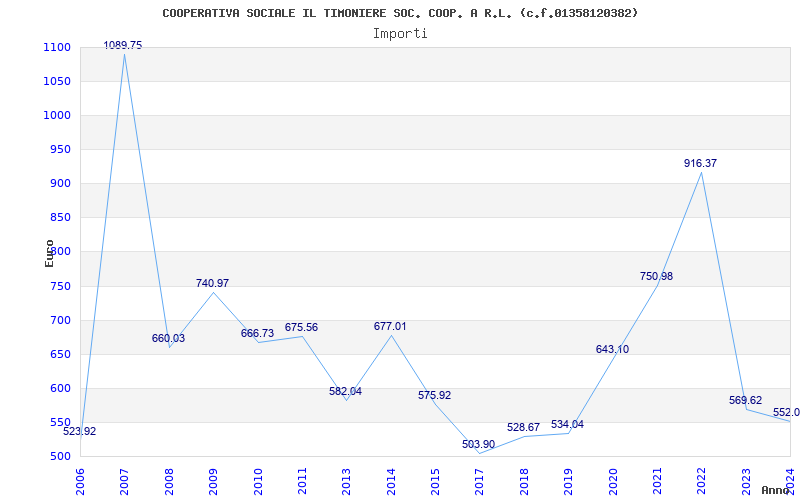
Task: Select the 2020 x-axis year label
Action: coord(613,482)
